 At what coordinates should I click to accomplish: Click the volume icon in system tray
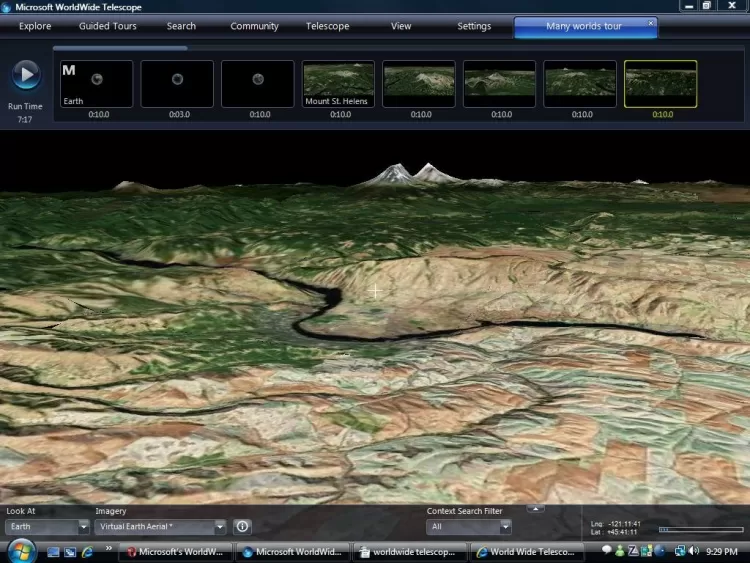click(x=693, y=551)
